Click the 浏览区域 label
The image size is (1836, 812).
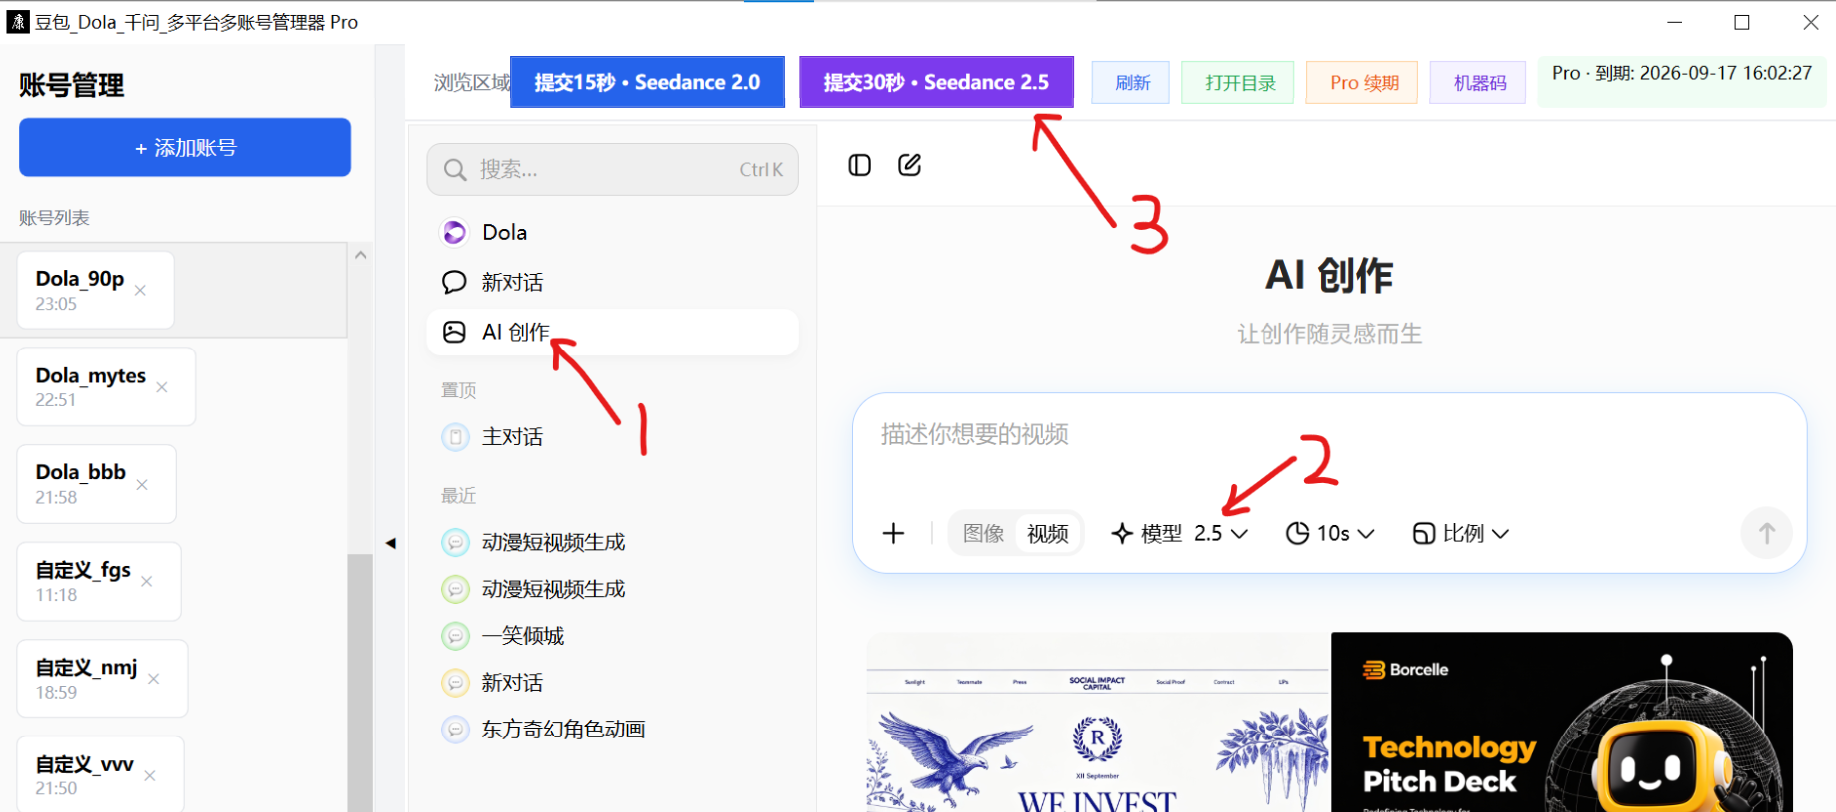pyautogui.click(x=471, y=82)
